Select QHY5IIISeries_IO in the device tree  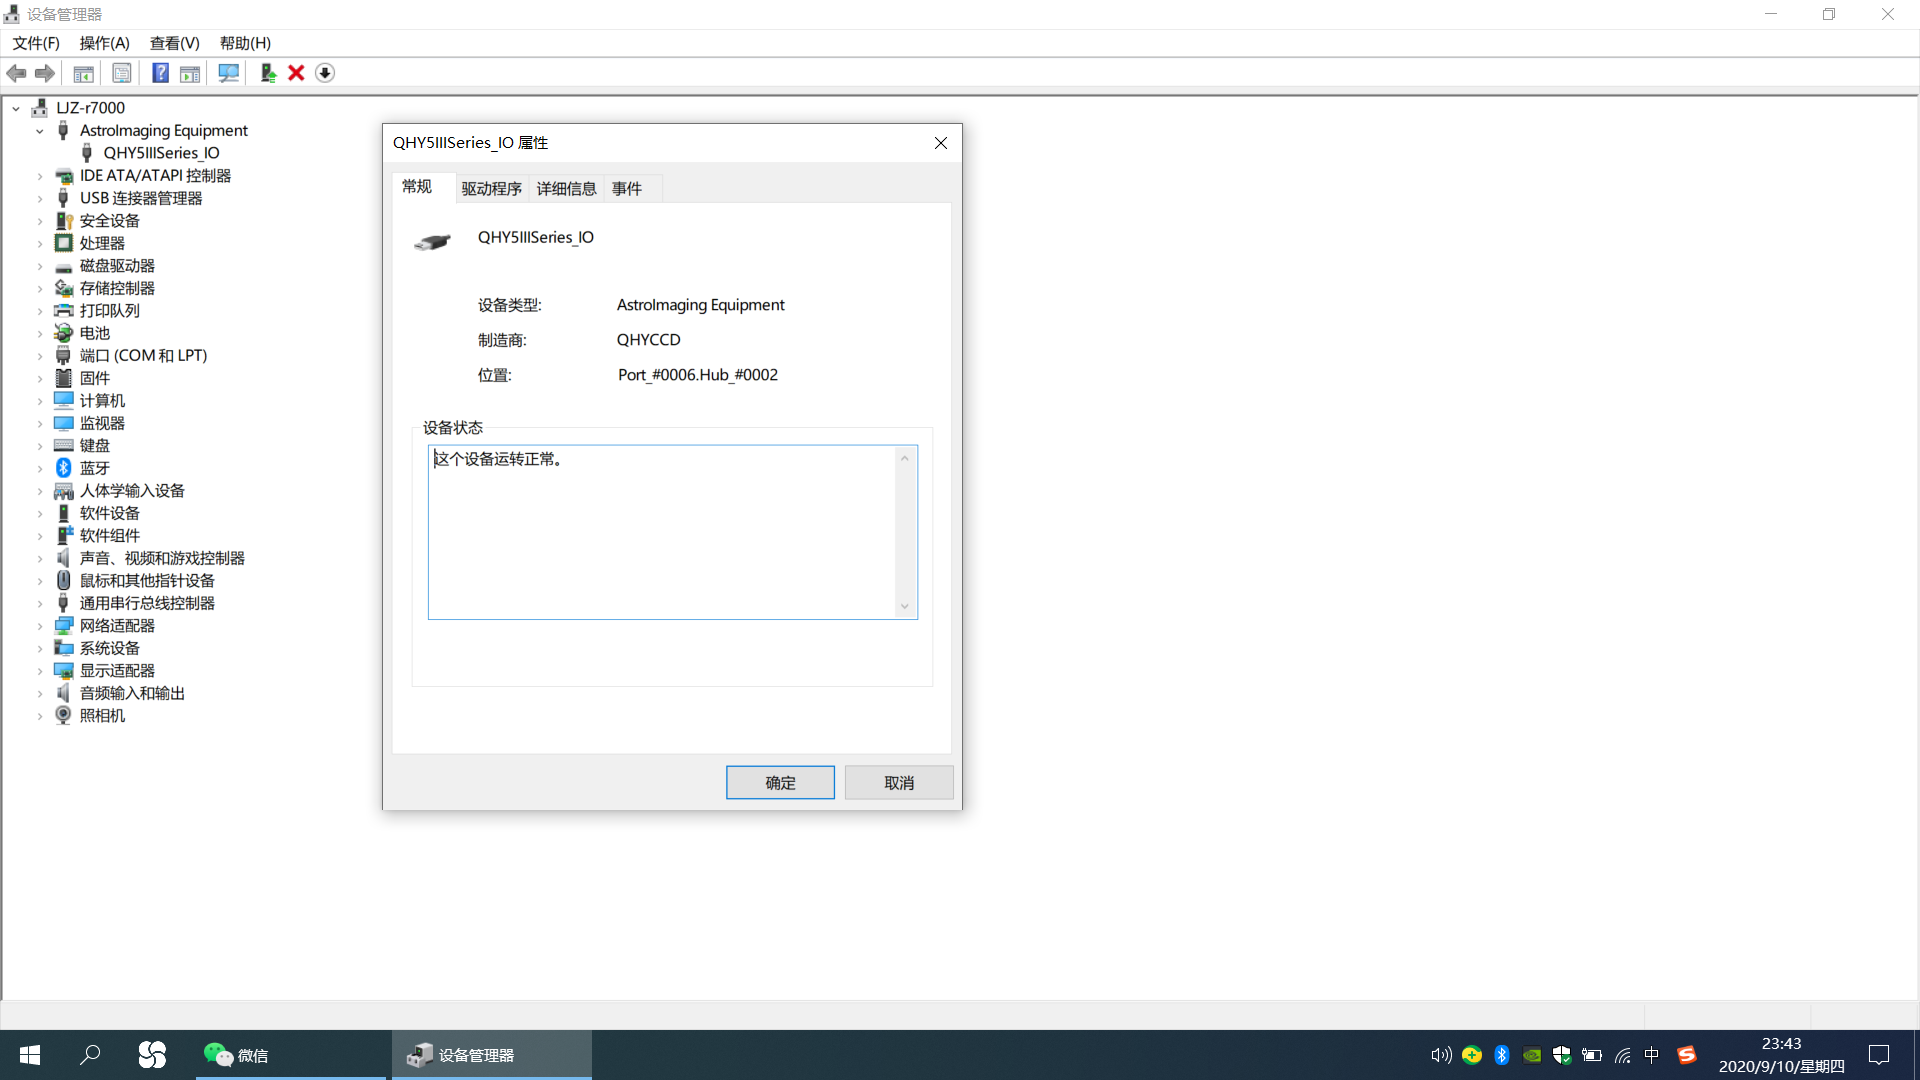(161, 153)
